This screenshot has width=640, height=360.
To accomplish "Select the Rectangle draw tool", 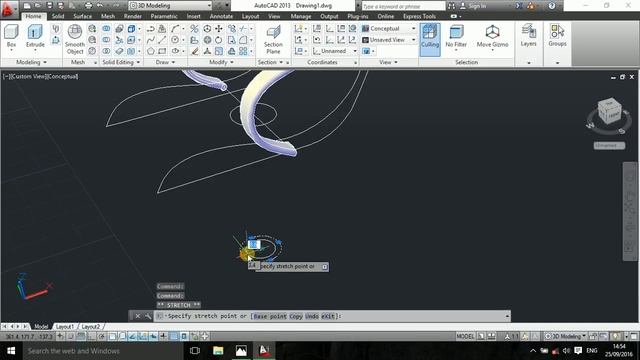I will pos(162,51).
